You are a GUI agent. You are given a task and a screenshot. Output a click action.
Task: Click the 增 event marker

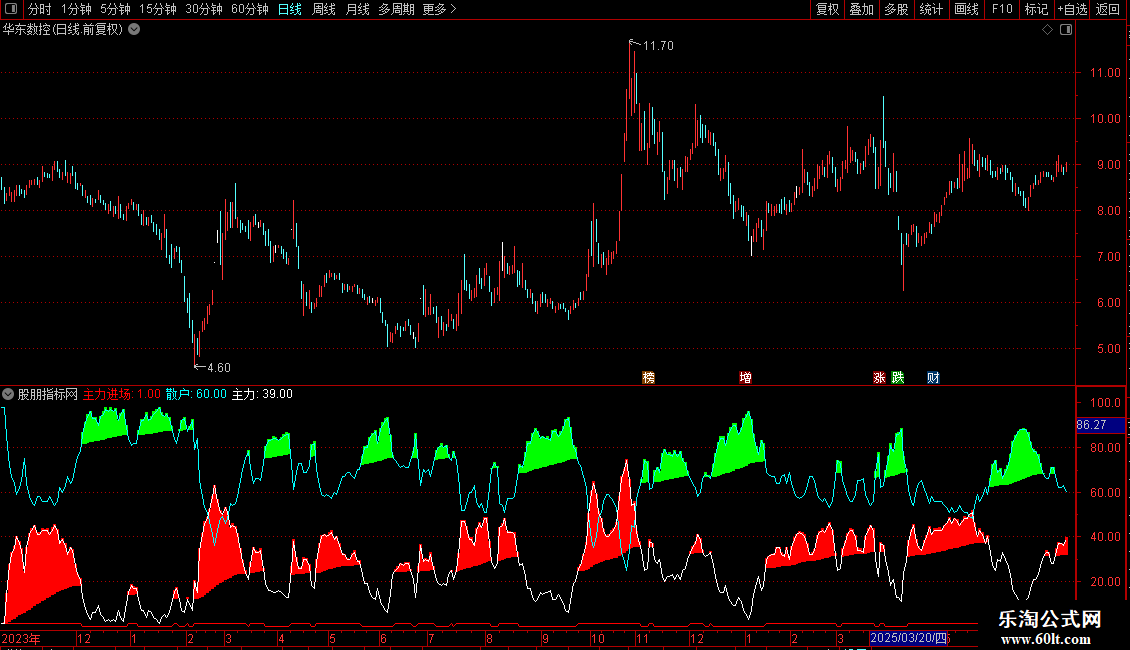tap(745, 378)
